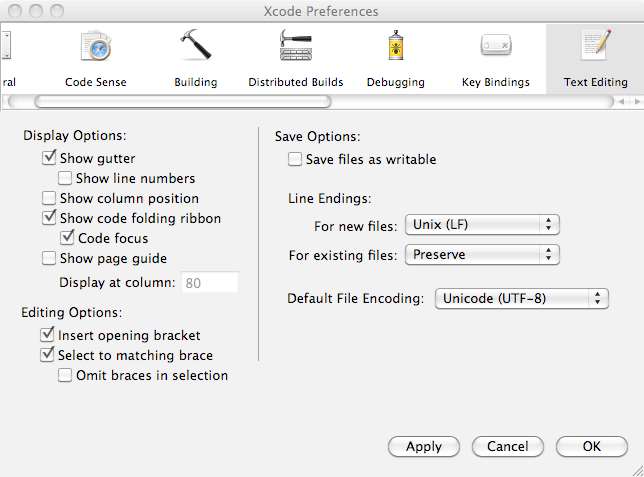
Task: Choose the Default File Encoding dropdown
Action: (x=522, y=298)
